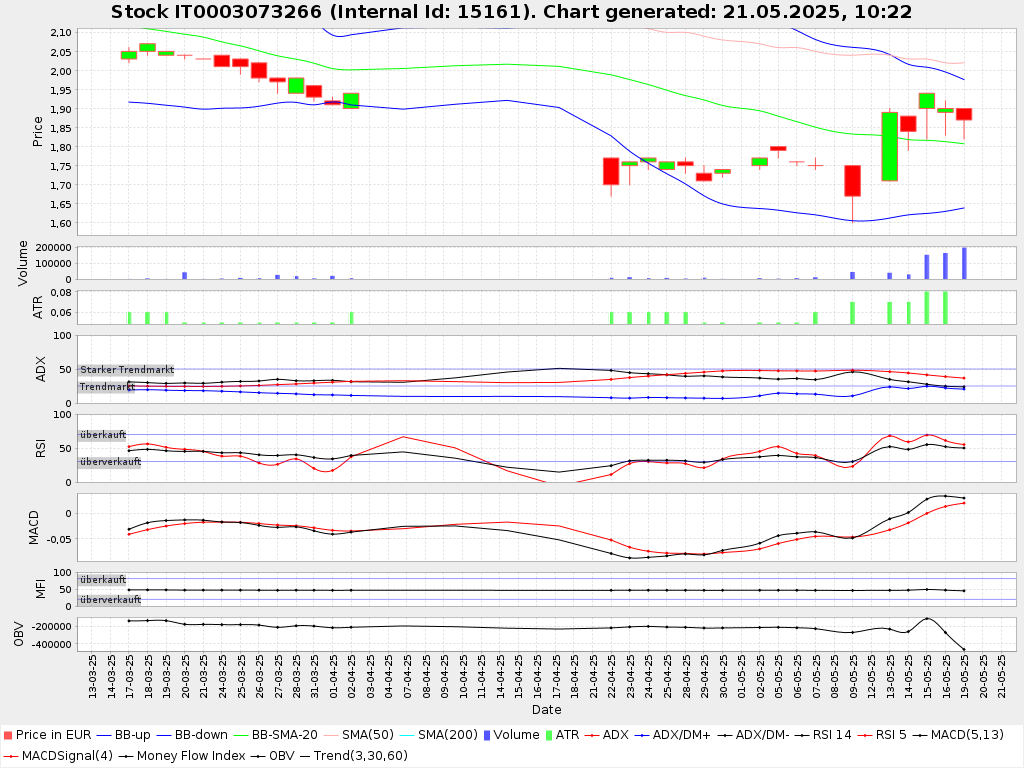The height and width of the screenshot is (768, 1024).
Task: Click the ADX/DM- legend label
Action: [x=763, y=735]
